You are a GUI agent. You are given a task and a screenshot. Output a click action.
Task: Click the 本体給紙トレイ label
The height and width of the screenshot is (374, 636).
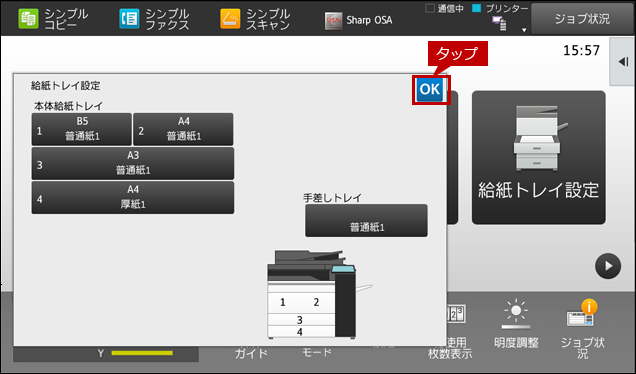pyautogui.click(x=69, y=106)
